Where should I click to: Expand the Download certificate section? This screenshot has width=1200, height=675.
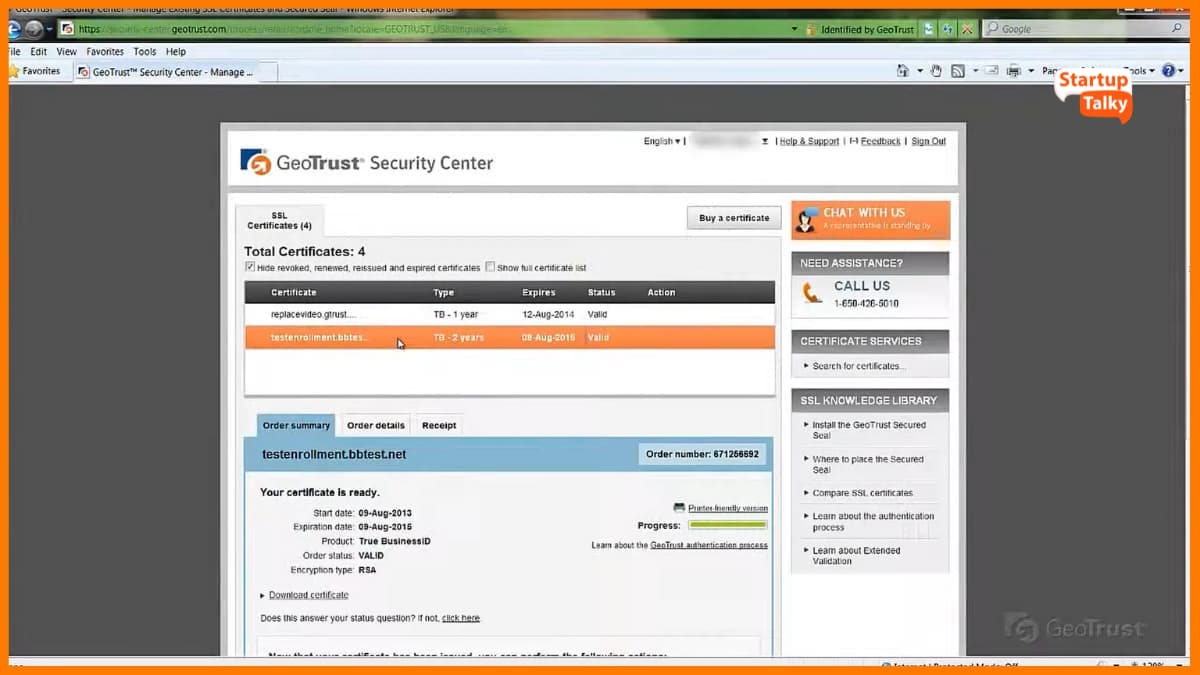point(307,594)
